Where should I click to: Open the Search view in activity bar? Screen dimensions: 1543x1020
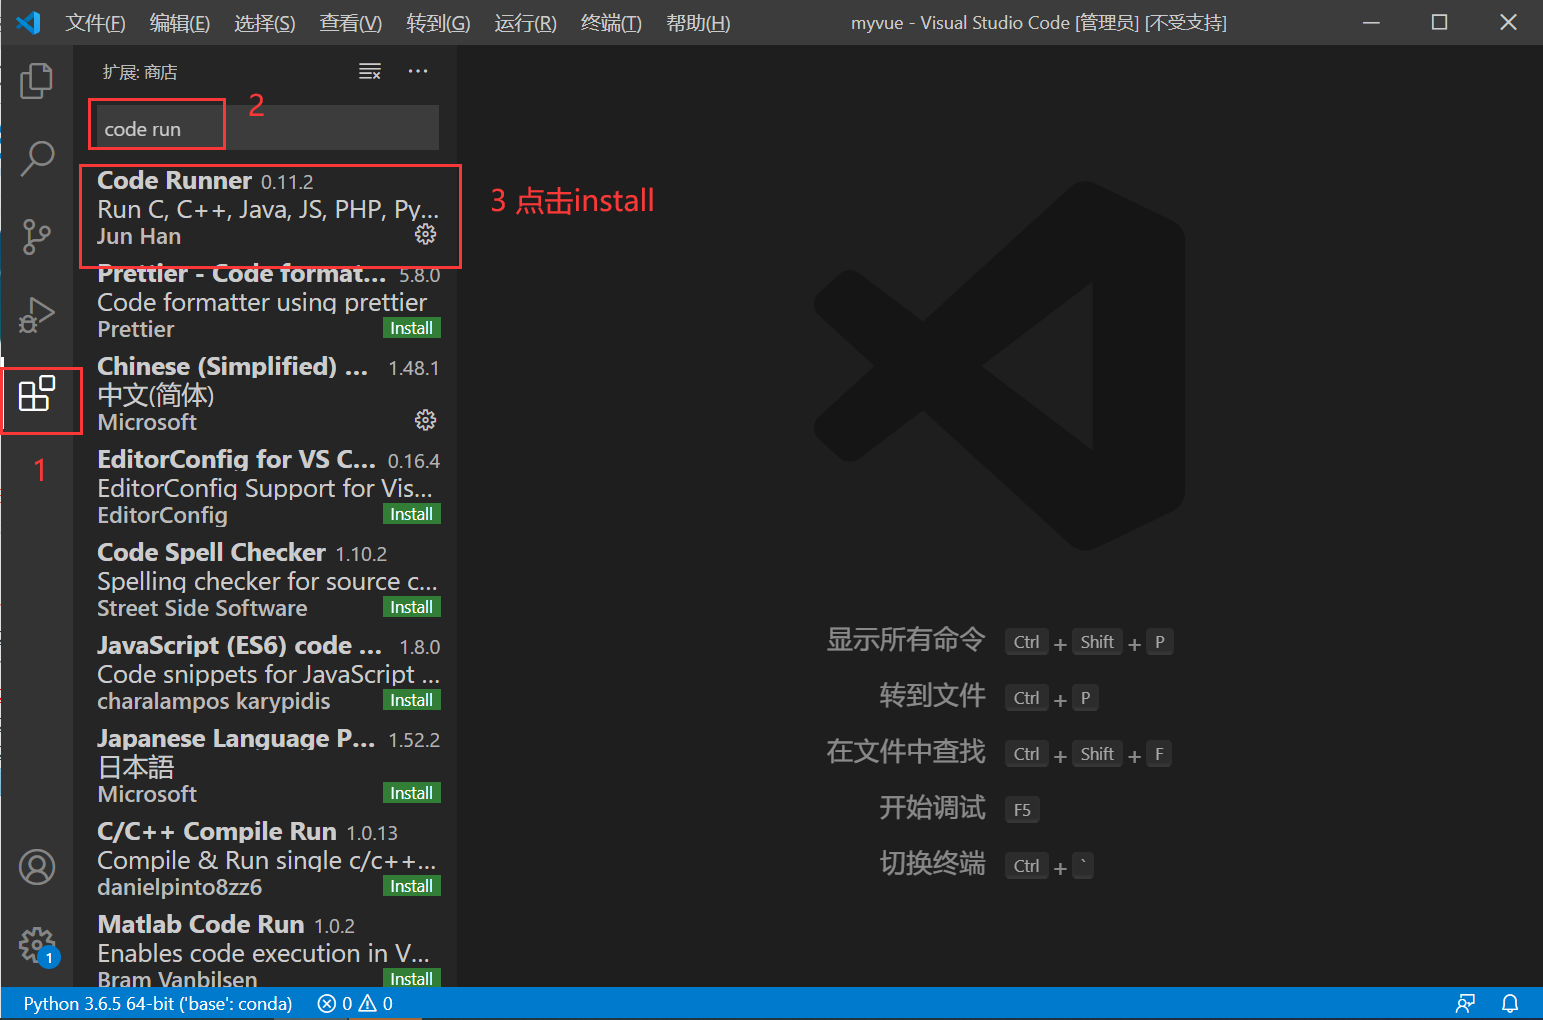click(x=37, y=157)
